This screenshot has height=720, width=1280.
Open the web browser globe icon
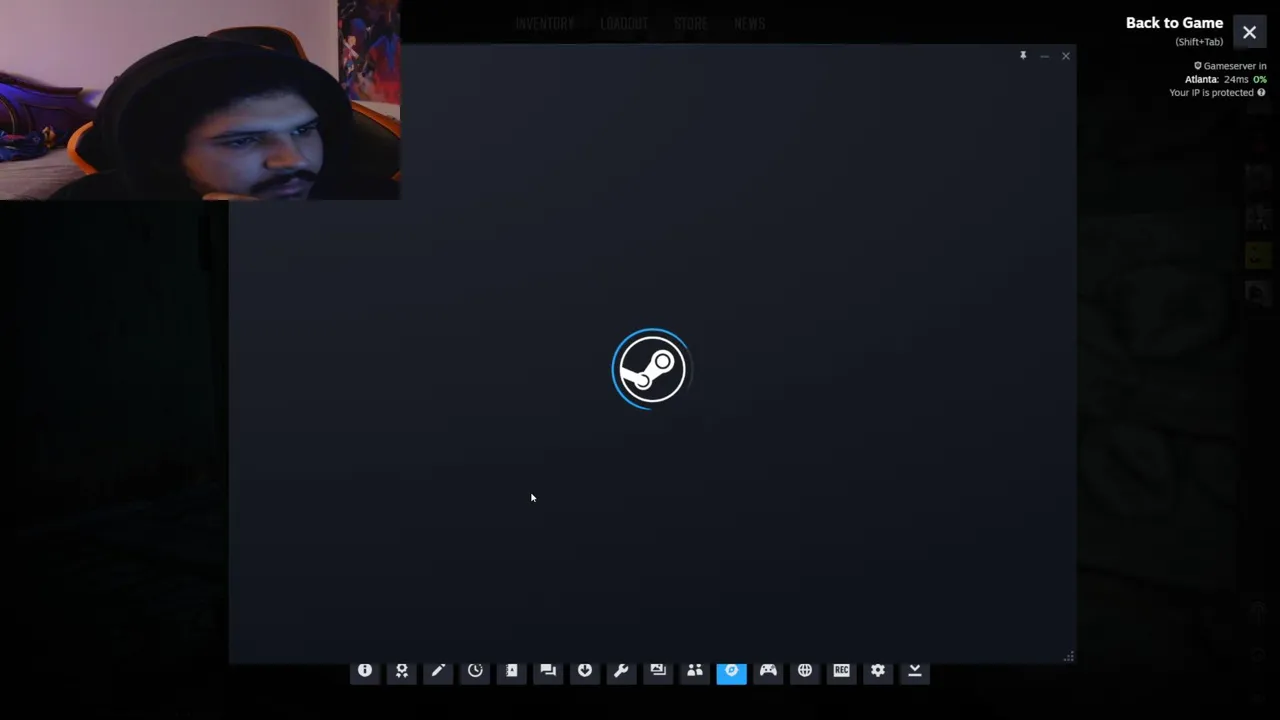(x=805, y=671)
